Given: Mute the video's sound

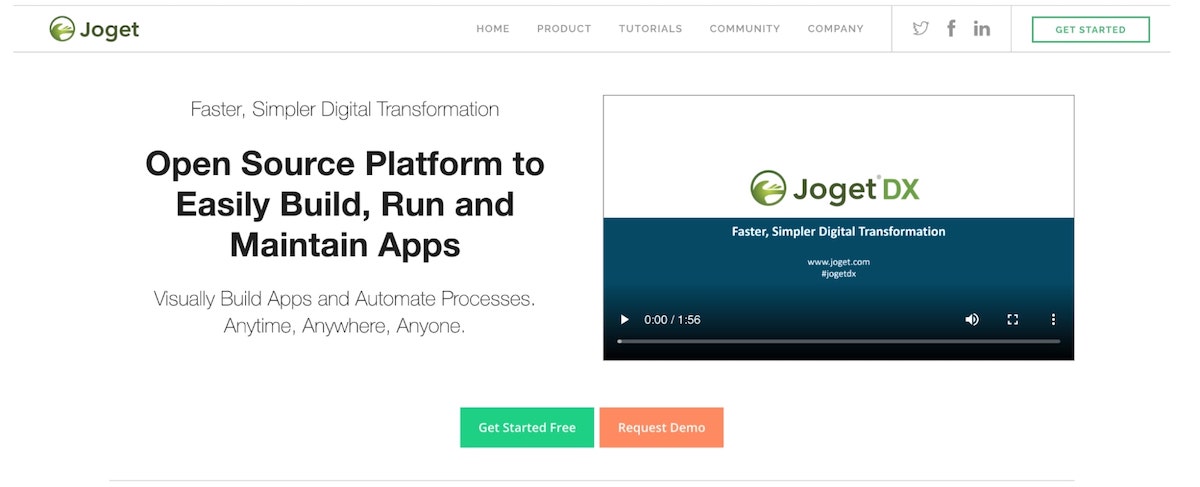Looking at the screenshot, I should pos(972,319).
